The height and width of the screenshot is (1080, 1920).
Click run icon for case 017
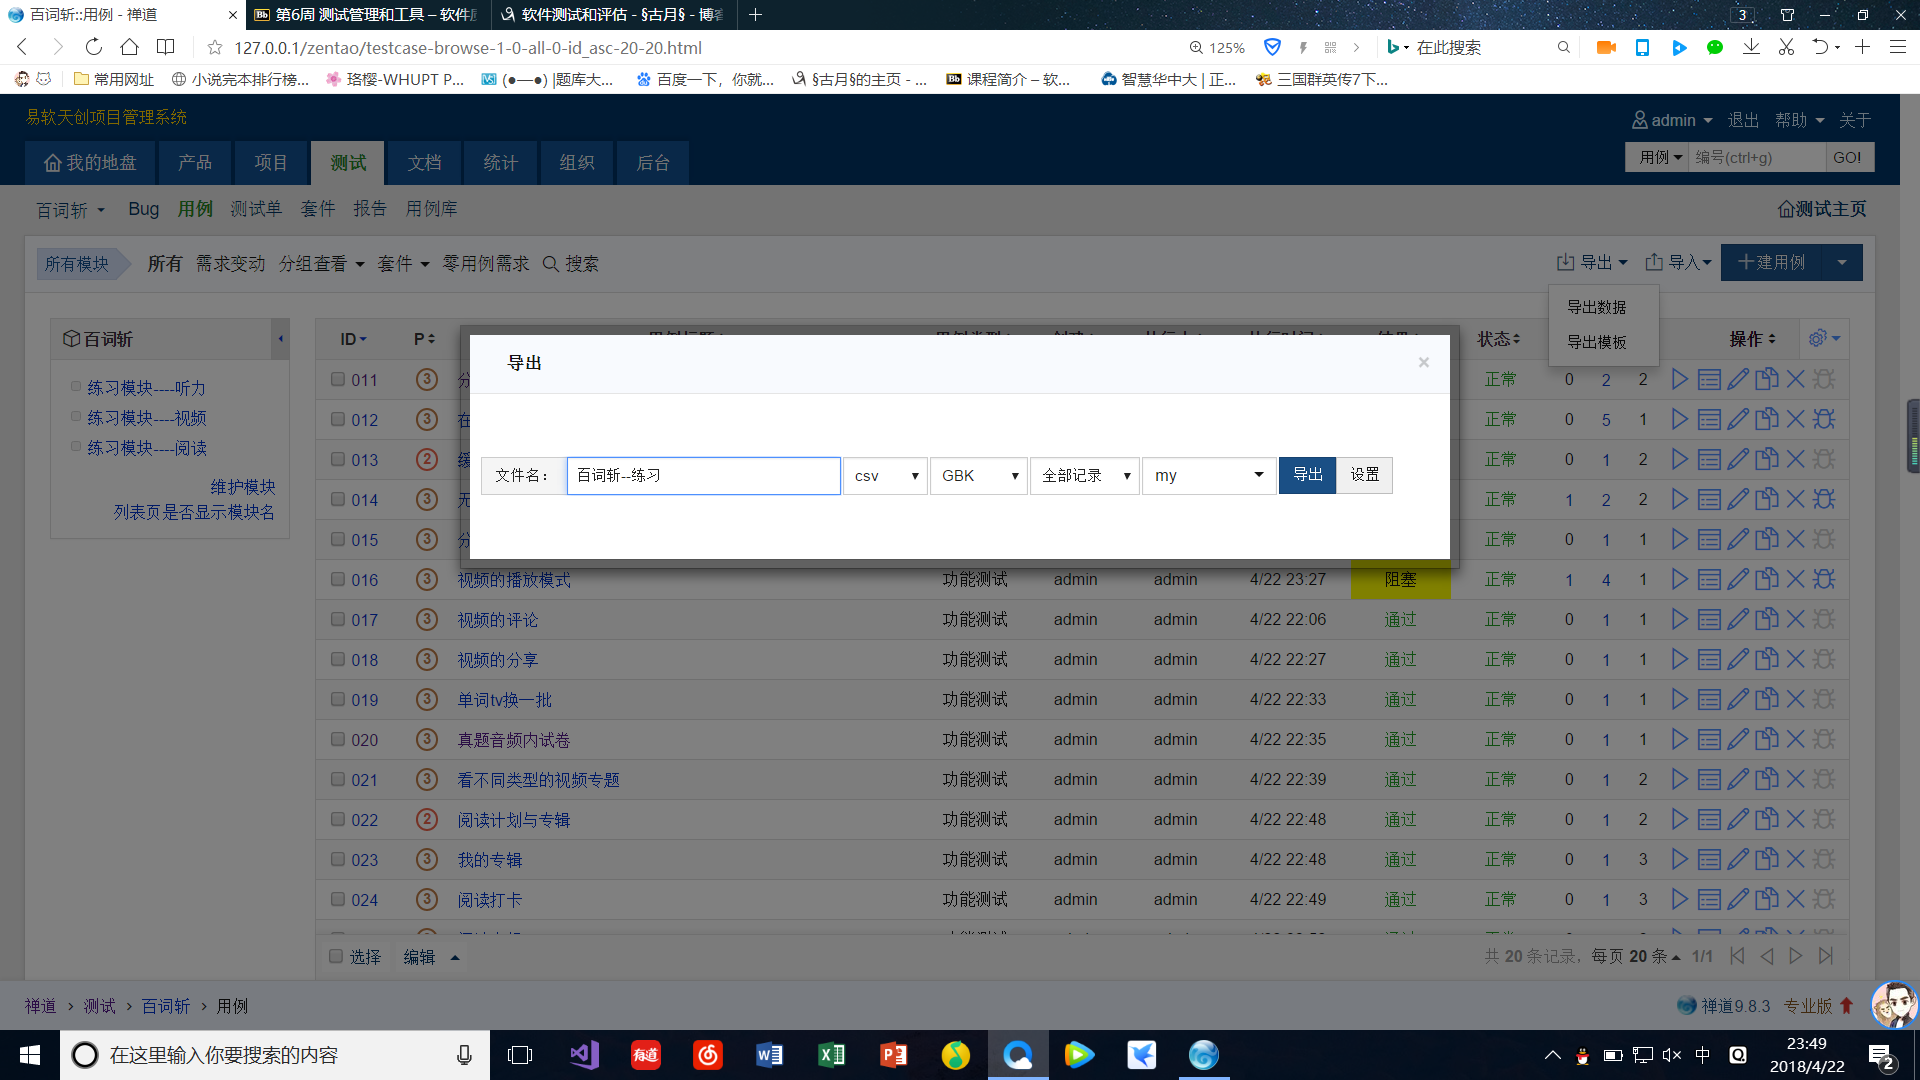coord(1680,620)
